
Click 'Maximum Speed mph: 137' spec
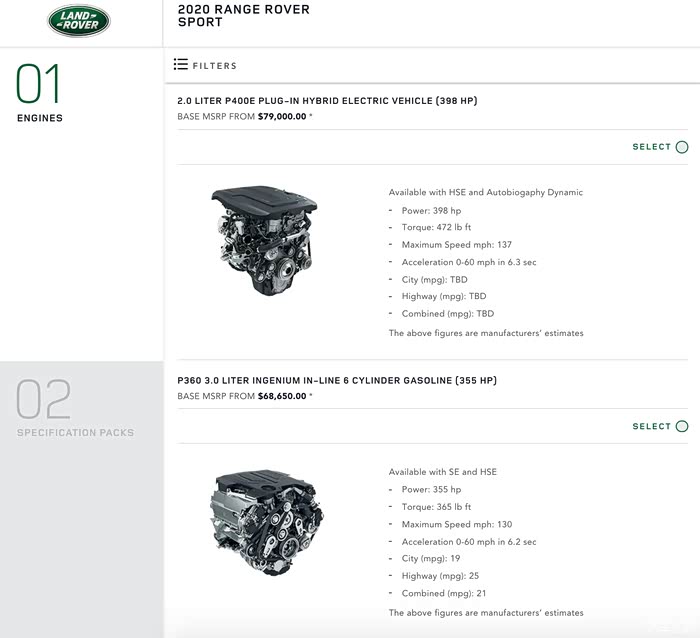tap(457, 245)
